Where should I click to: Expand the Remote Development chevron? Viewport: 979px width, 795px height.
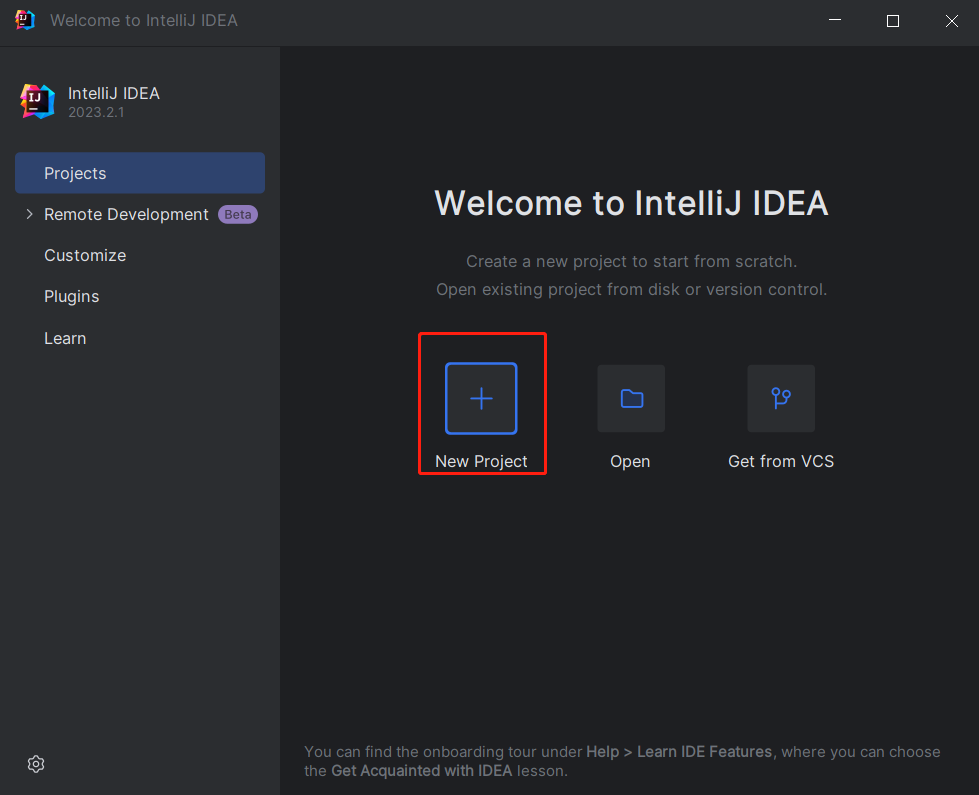pyautogui.click(x=29, y=214)
